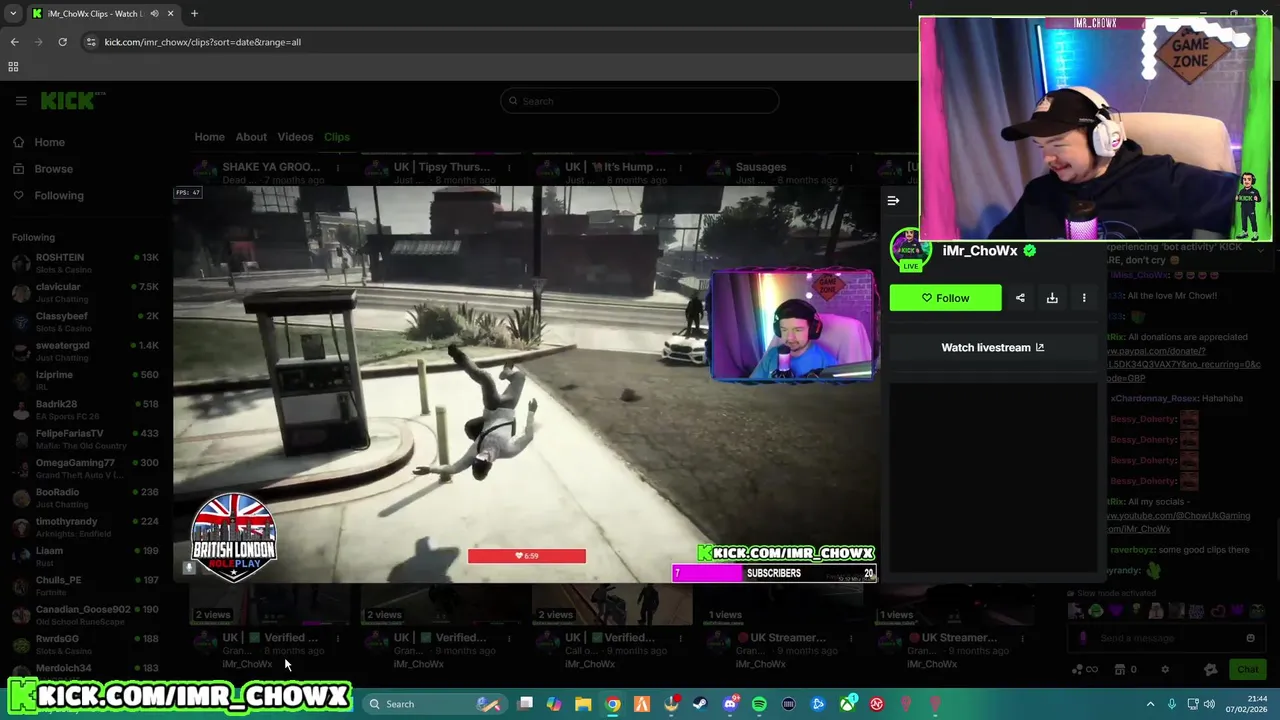Open Canadian_Goose902 channel in Following list
1280x720 pixels.
tap(85, 615)
